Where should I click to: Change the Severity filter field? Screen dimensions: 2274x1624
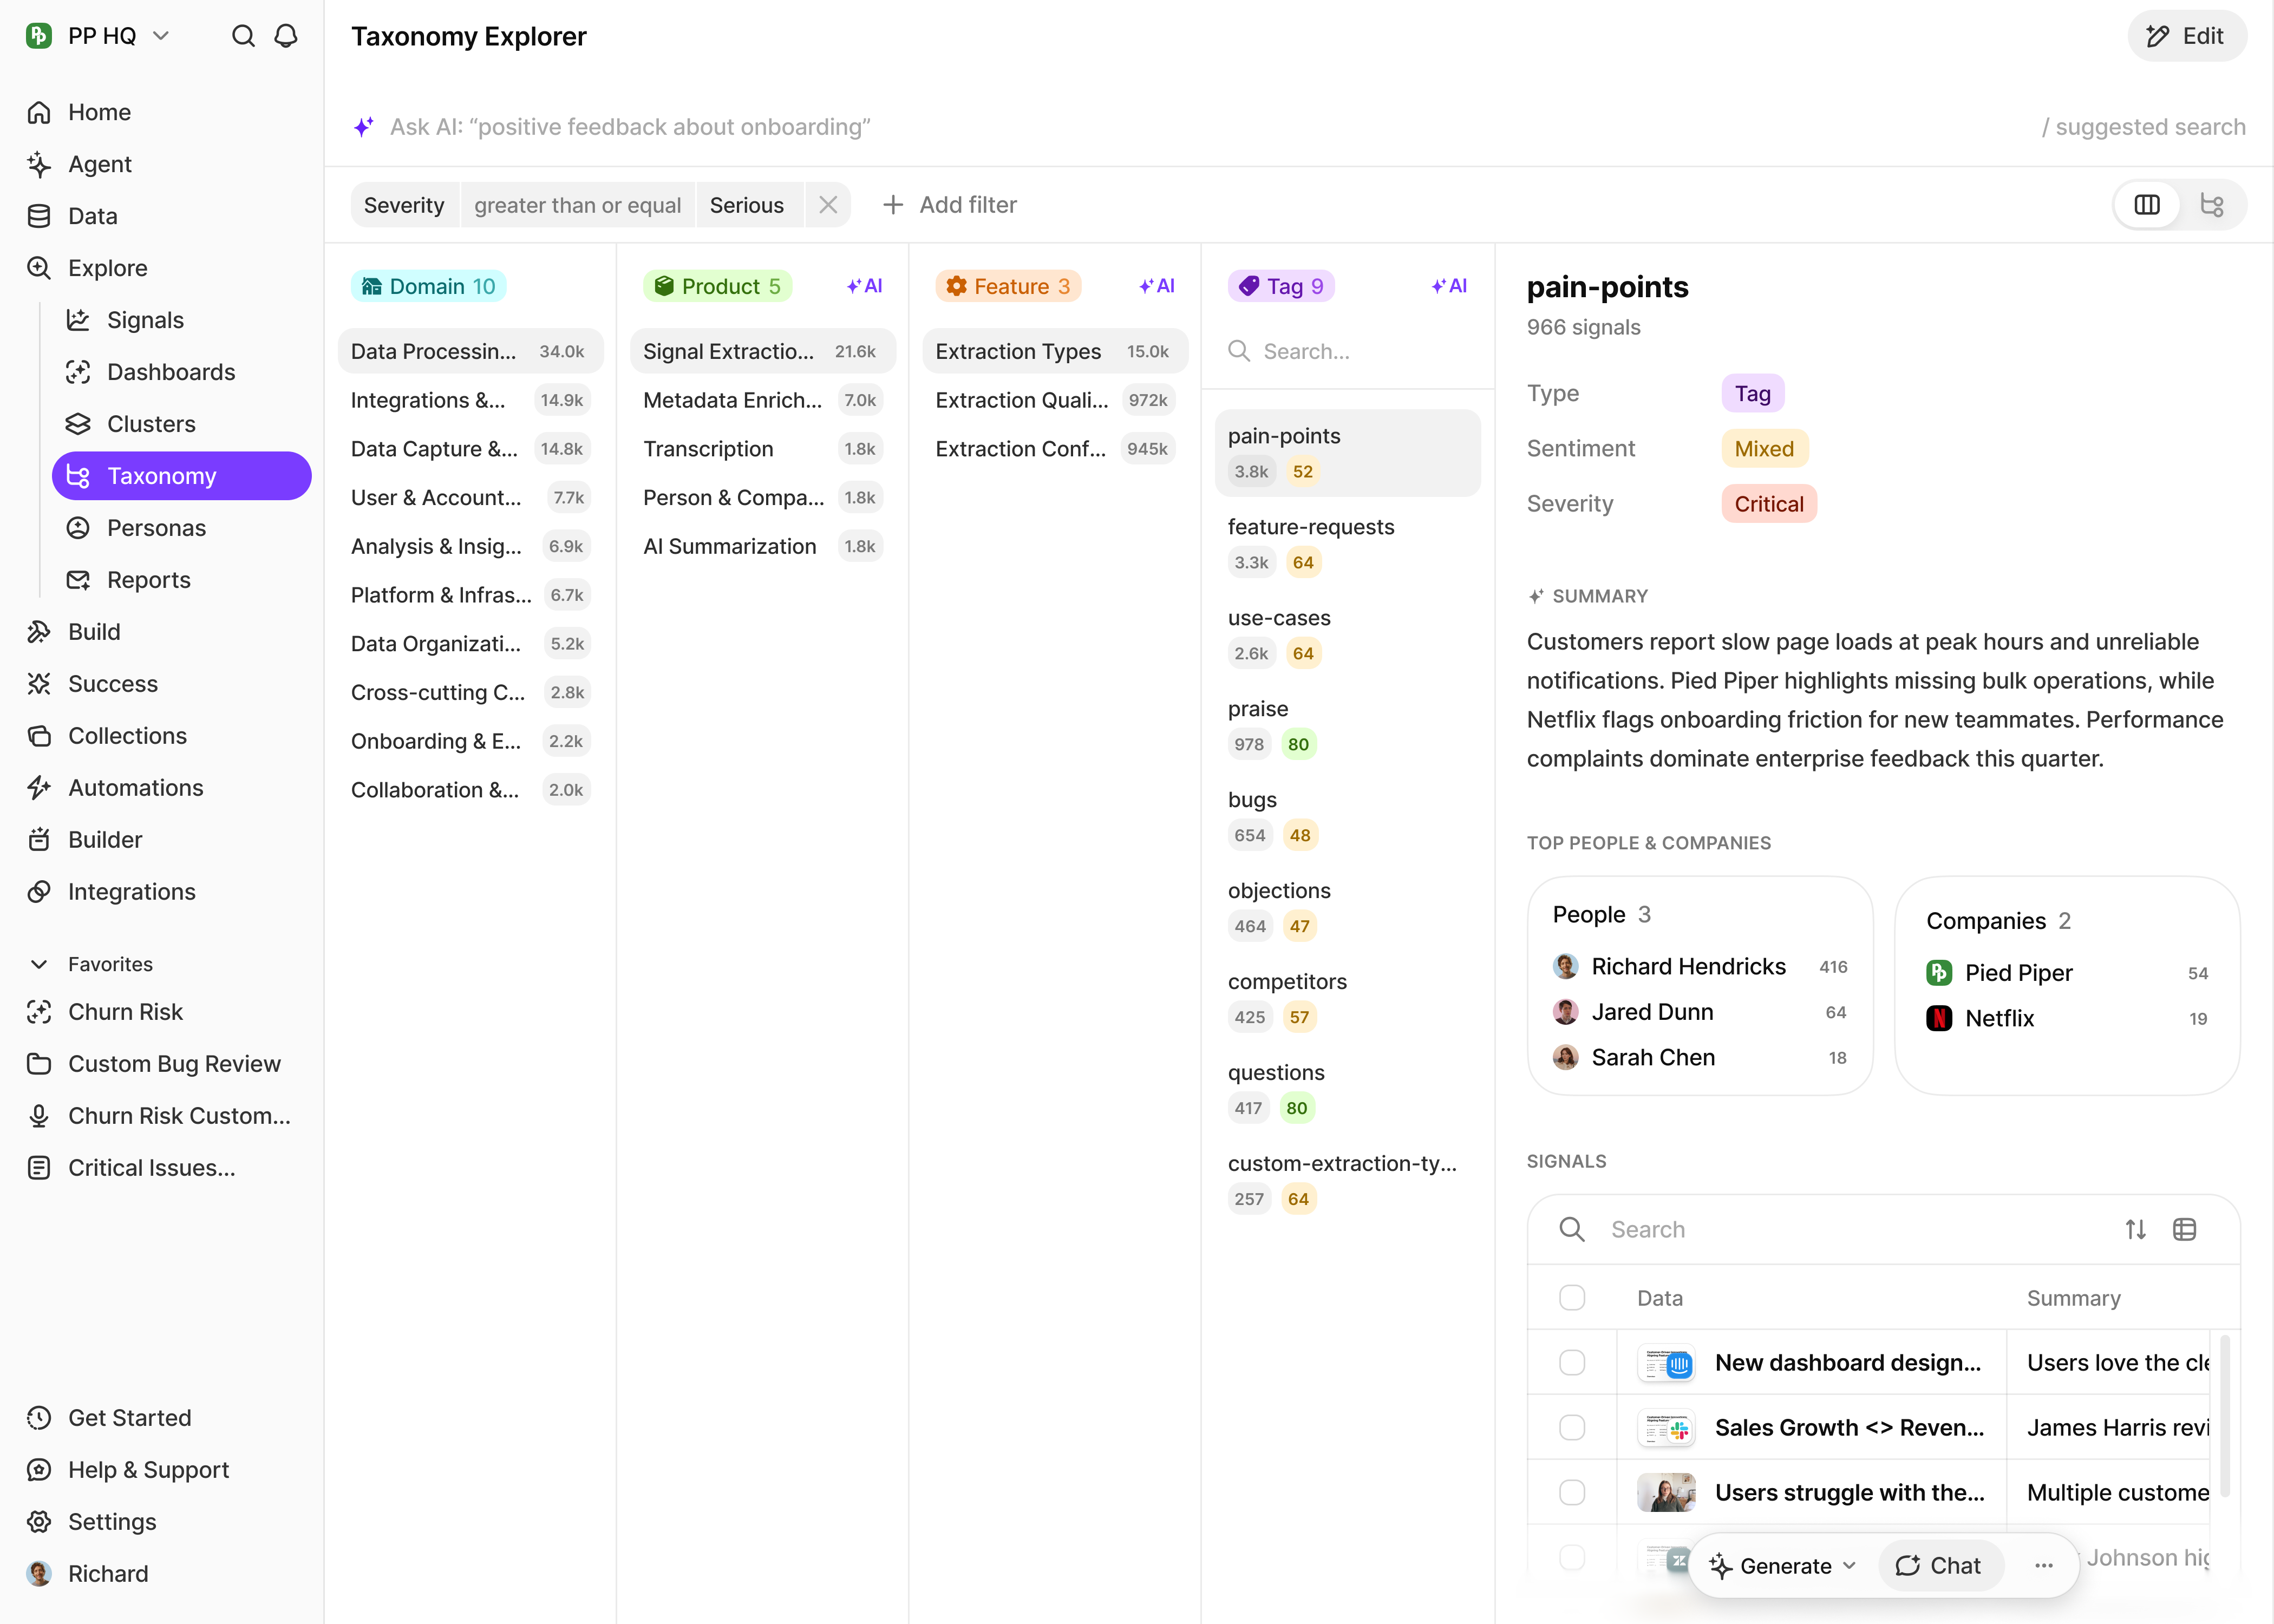[404, 205]
